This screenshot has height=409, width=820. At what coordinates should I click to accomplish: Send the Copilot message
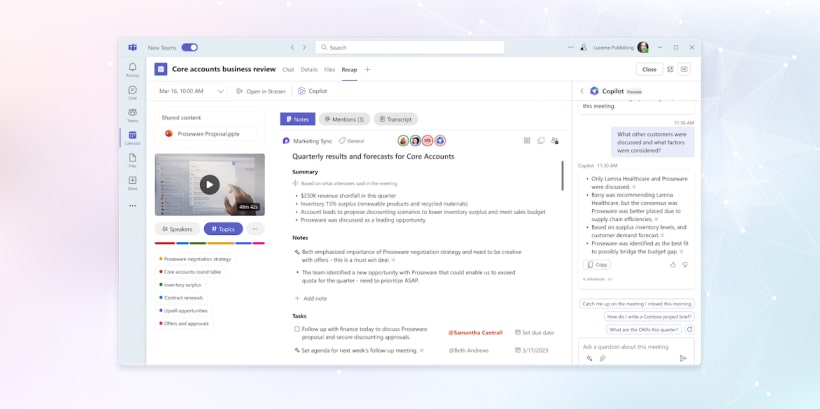coord(682,358)
